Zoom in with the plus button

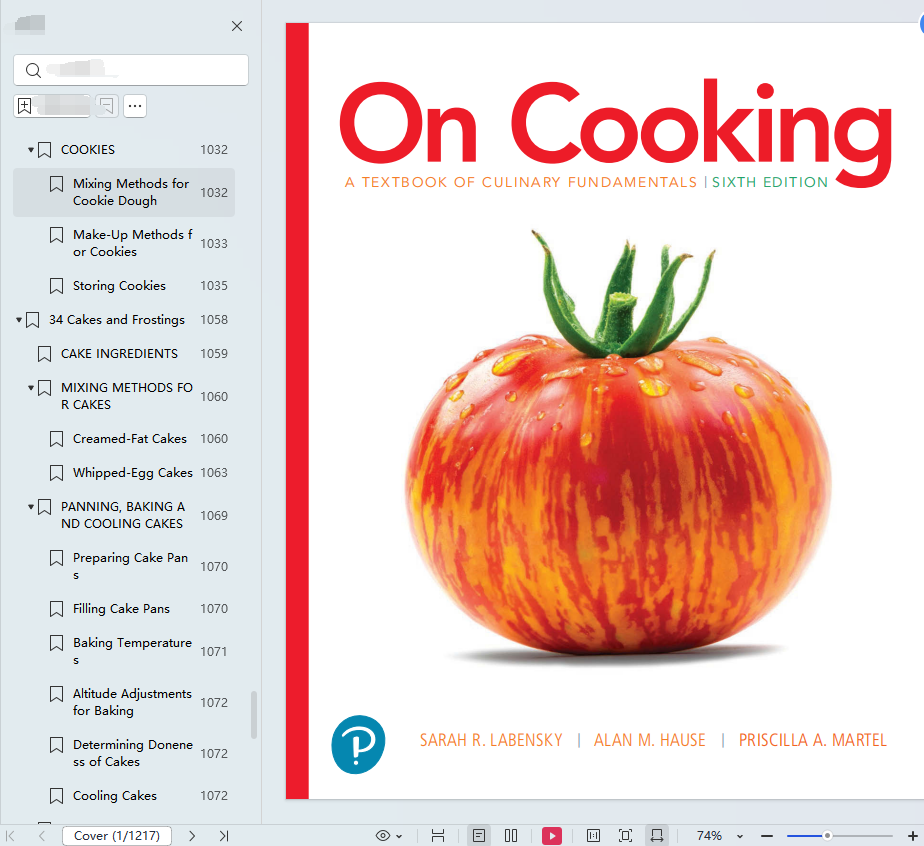click(x=912, y=835)
